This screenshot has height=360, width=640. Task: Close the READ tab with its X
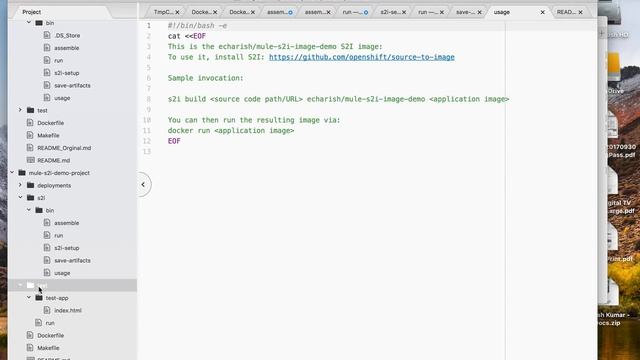(x=580, y=12)
